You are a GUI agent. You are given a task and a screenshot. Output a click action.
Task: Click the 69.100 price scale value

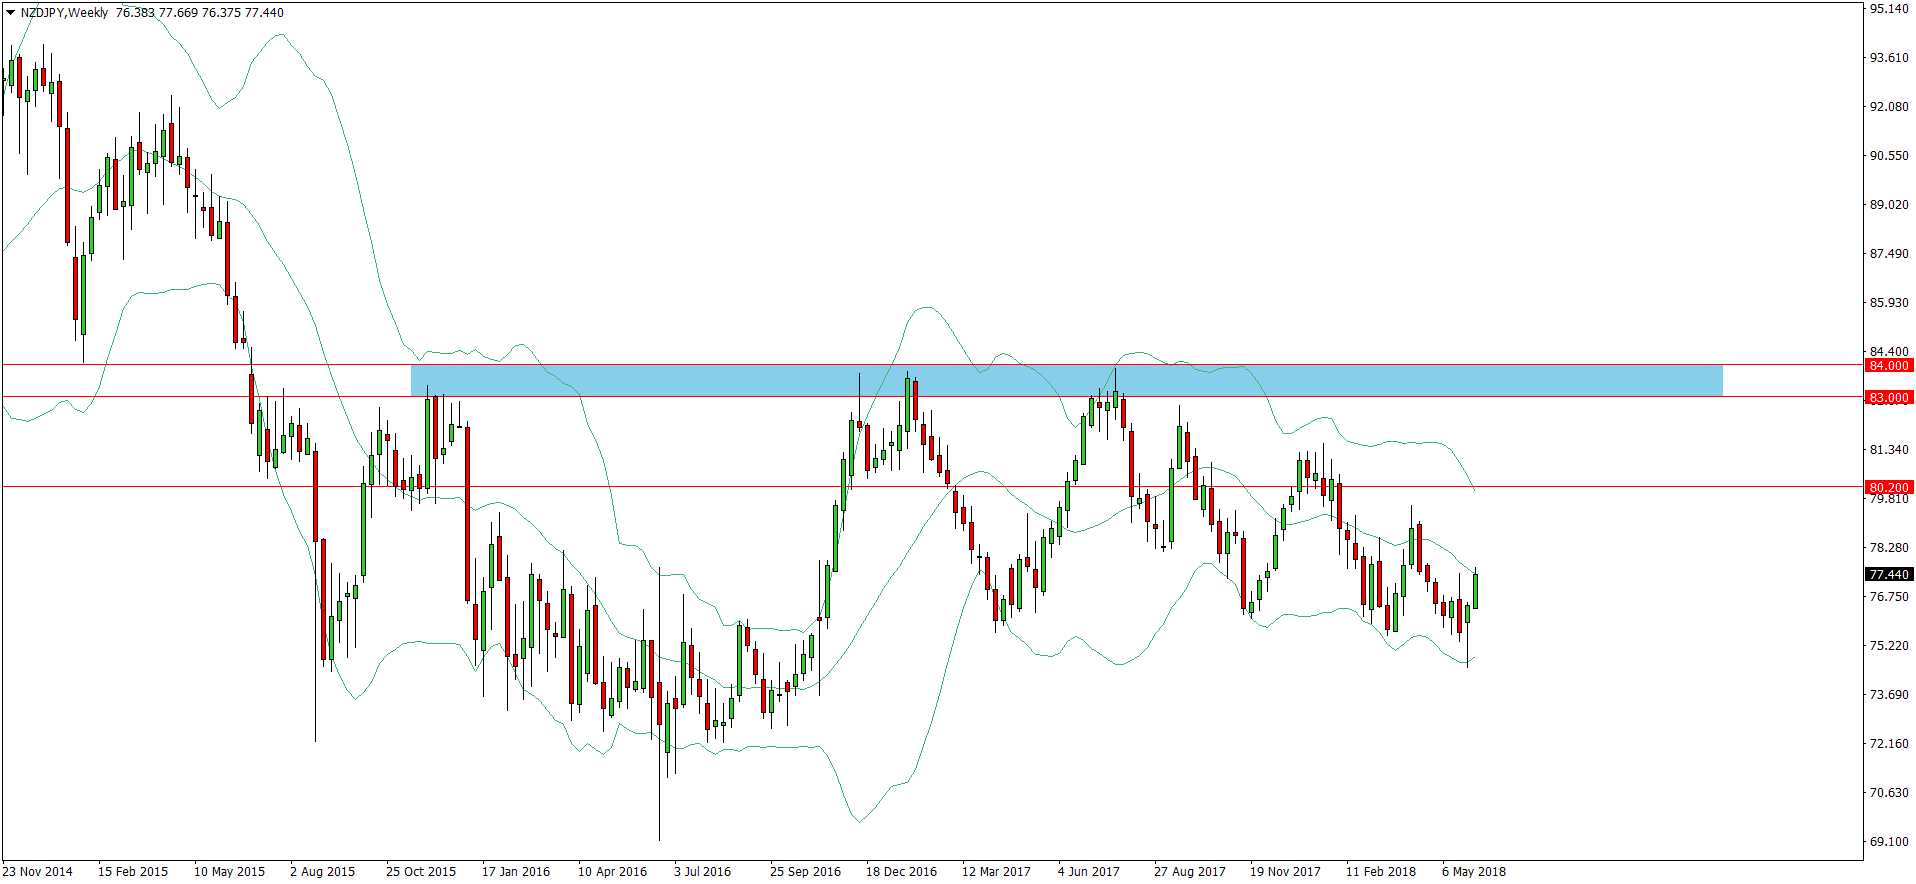[1889, 842]
